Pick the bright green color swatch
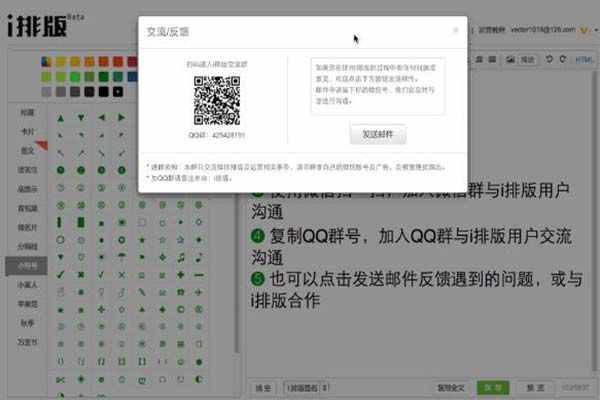The image size is (600, 400). 75,77
